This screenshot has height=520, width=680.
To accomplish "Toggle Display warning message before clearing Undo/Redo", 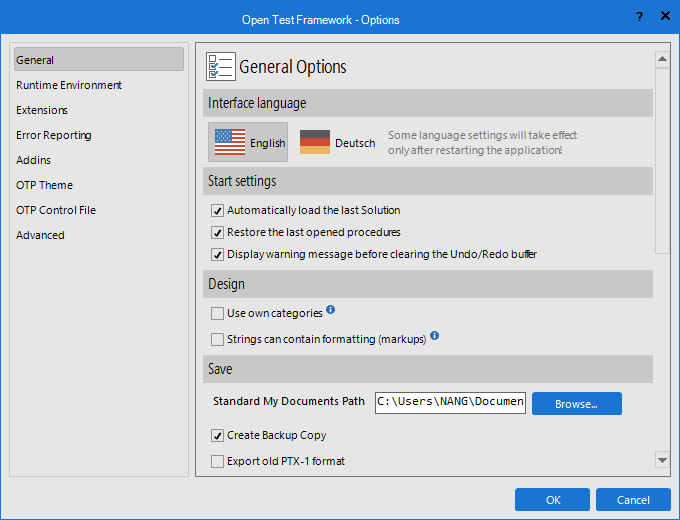I will (217, 254).
